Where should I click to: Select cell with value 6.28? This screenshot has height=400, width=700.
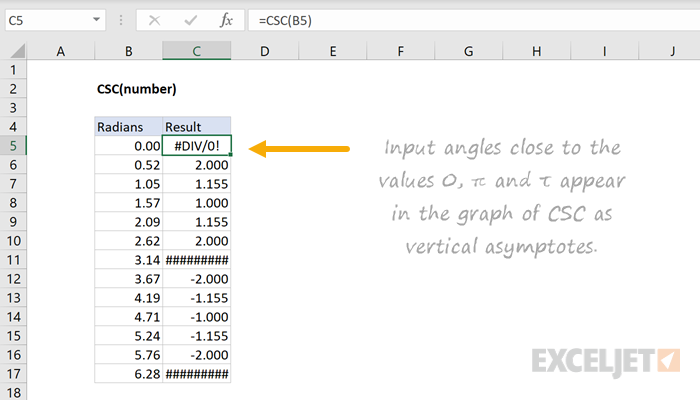pos(129,374)
